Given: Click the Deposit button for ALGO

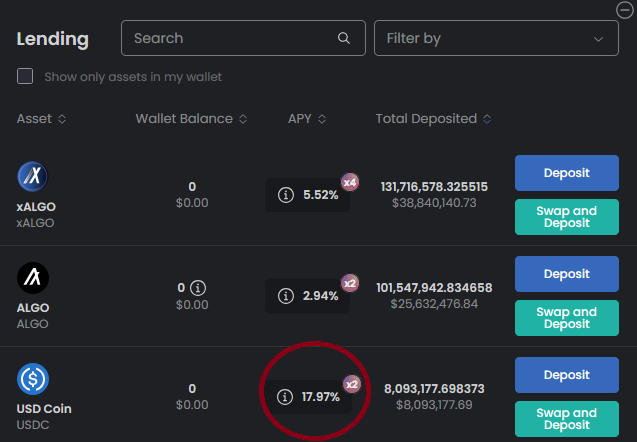Looking at the screenshot, I should [567, 274].
